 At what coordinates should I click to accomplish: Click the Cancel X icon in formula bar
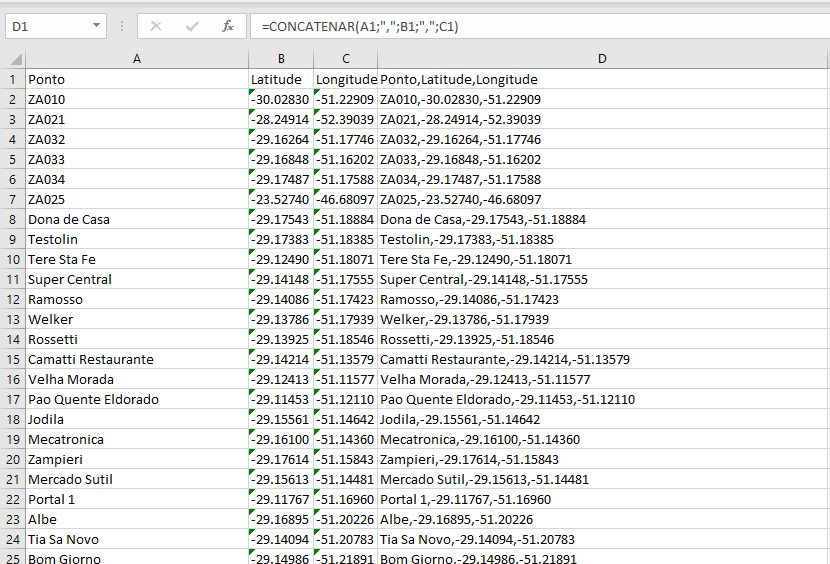click(156, 26)
